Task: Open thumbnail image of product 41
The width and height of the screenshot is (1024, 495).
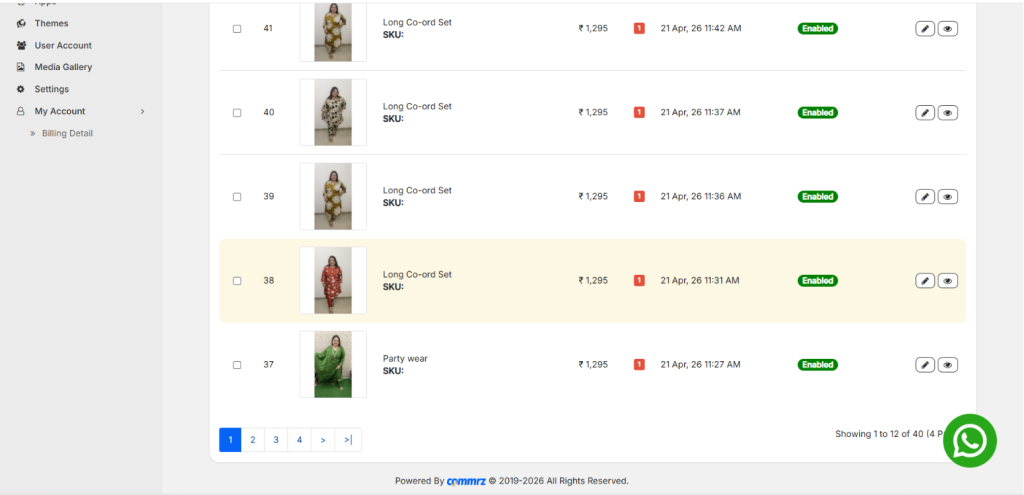Action: point(333,31)
